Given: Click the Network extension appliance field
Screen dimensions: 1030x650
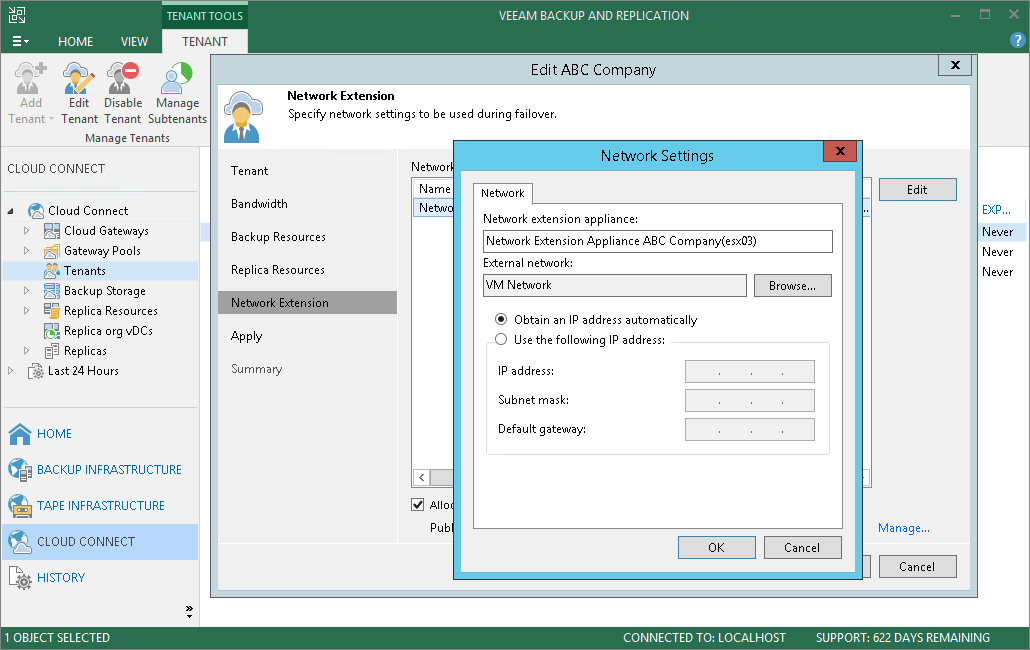Looking at the screenshot, I should [x=658, y=241].
